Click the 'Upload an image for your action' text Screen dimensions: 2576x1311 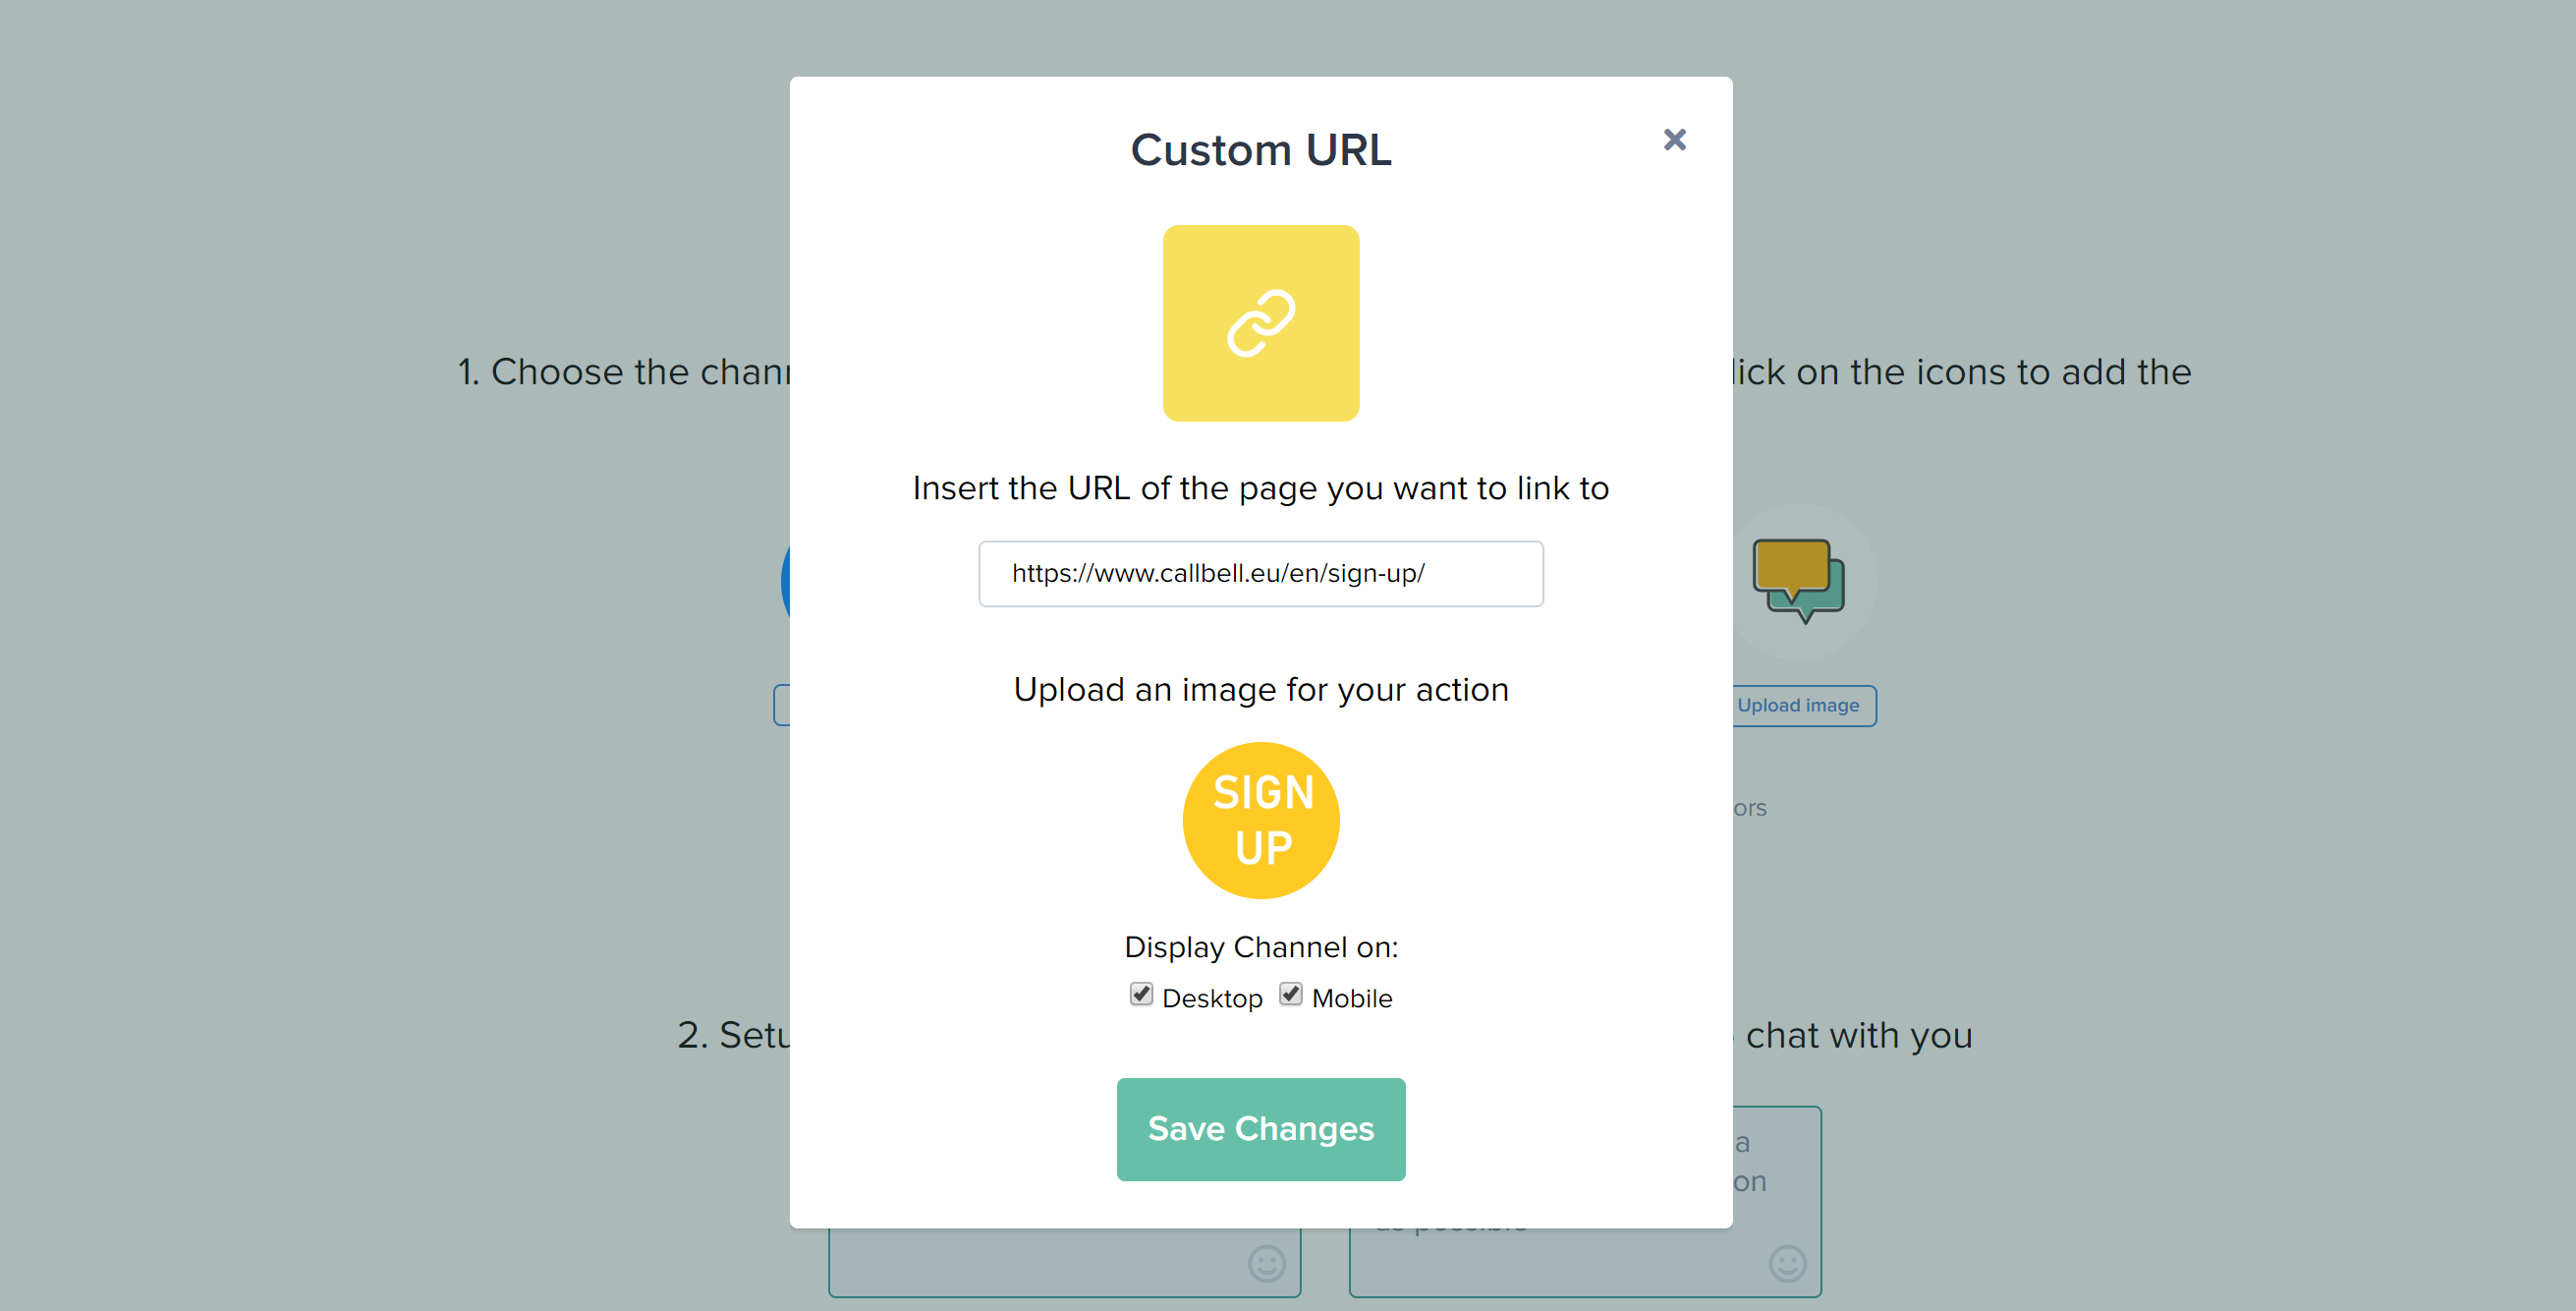coord(1261,689)
